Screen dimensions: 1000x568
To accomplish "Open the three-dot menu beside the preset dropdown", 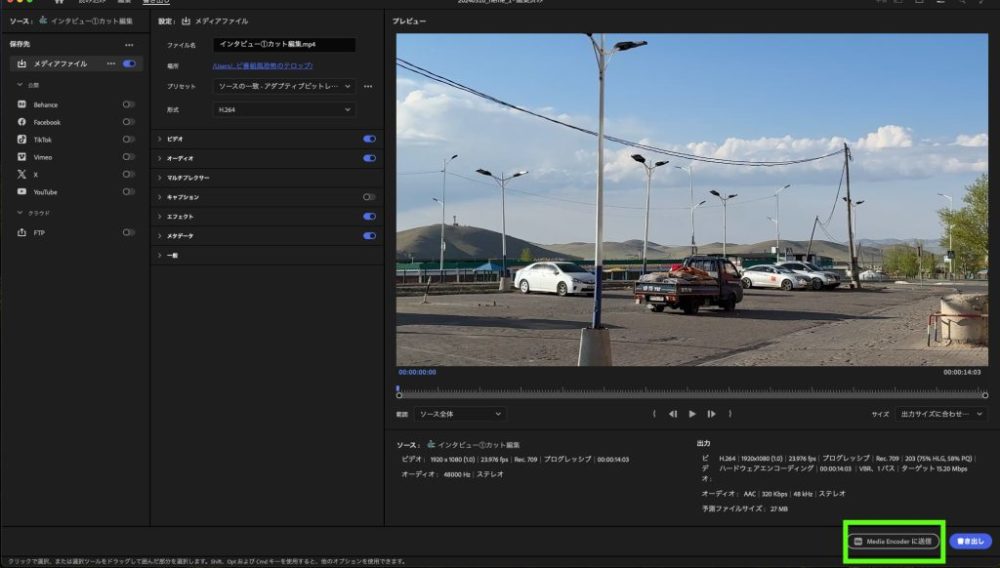I will (x=368, y=87).
